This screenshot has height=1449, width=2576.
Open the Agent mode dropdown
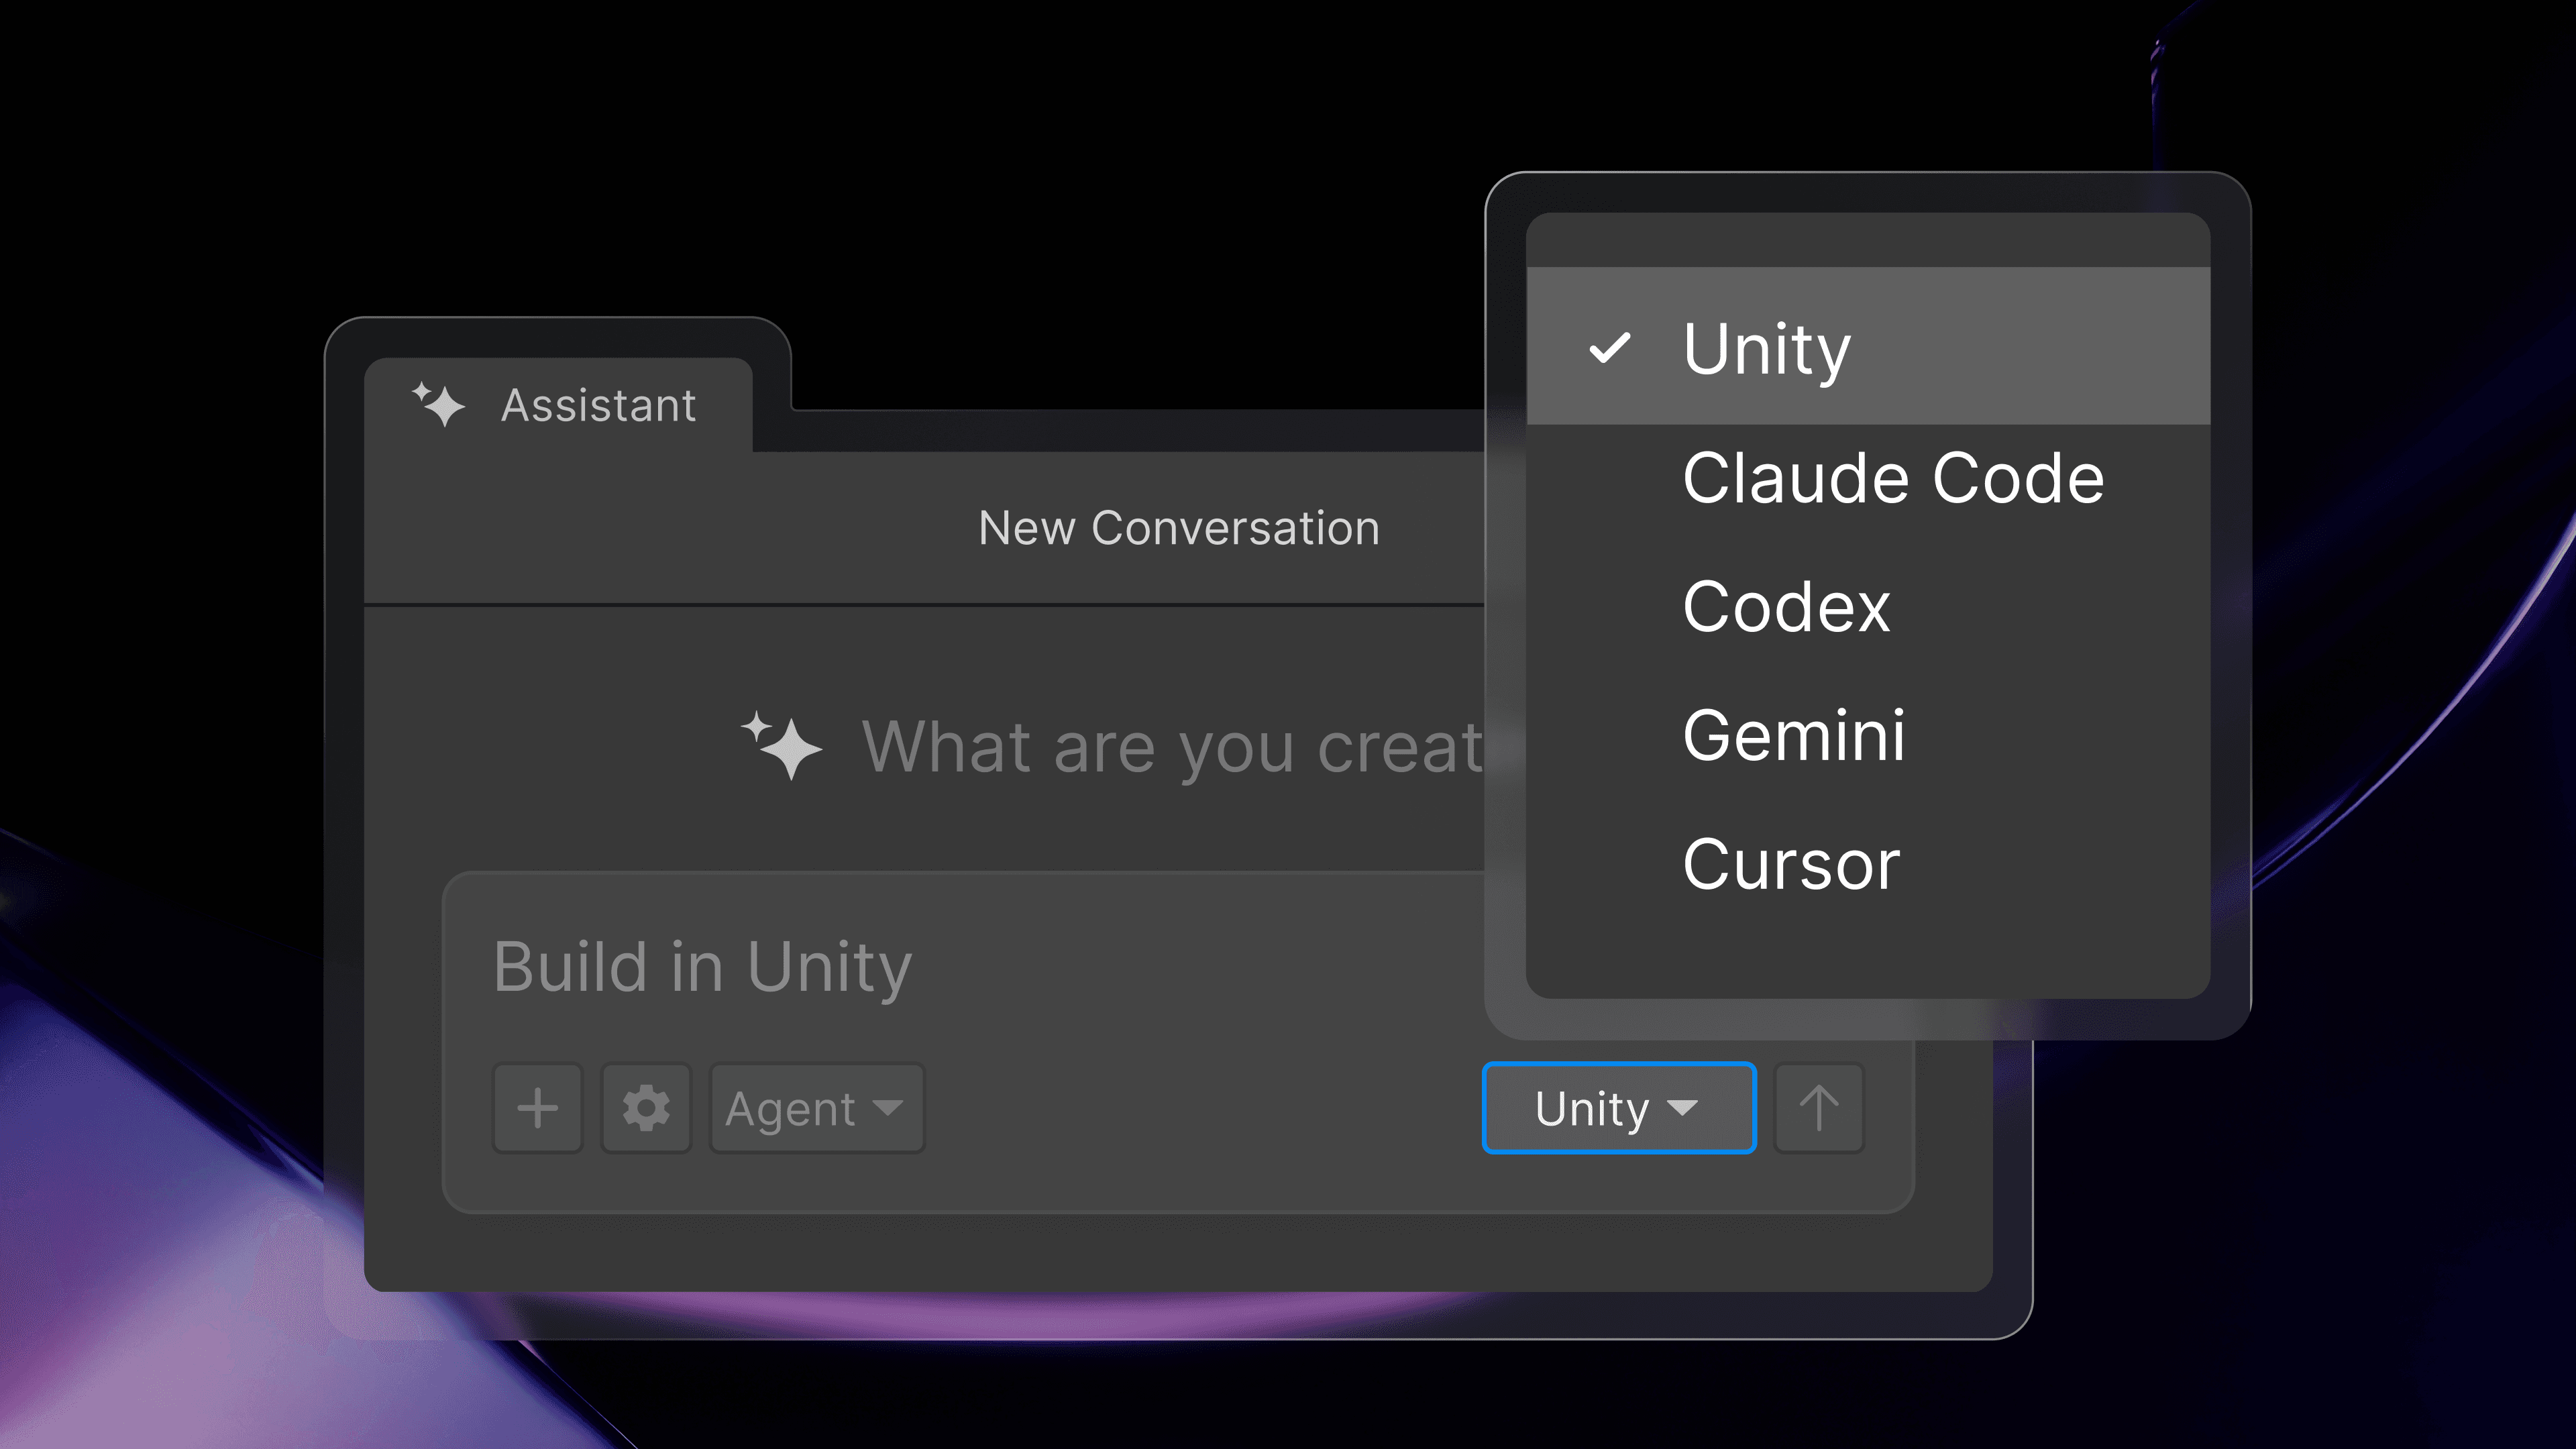pos(817,1108)
